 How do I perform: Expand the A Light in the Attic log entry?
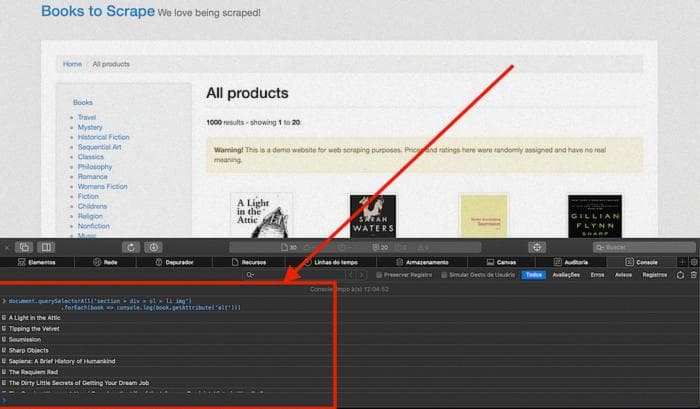coord(5,318)
